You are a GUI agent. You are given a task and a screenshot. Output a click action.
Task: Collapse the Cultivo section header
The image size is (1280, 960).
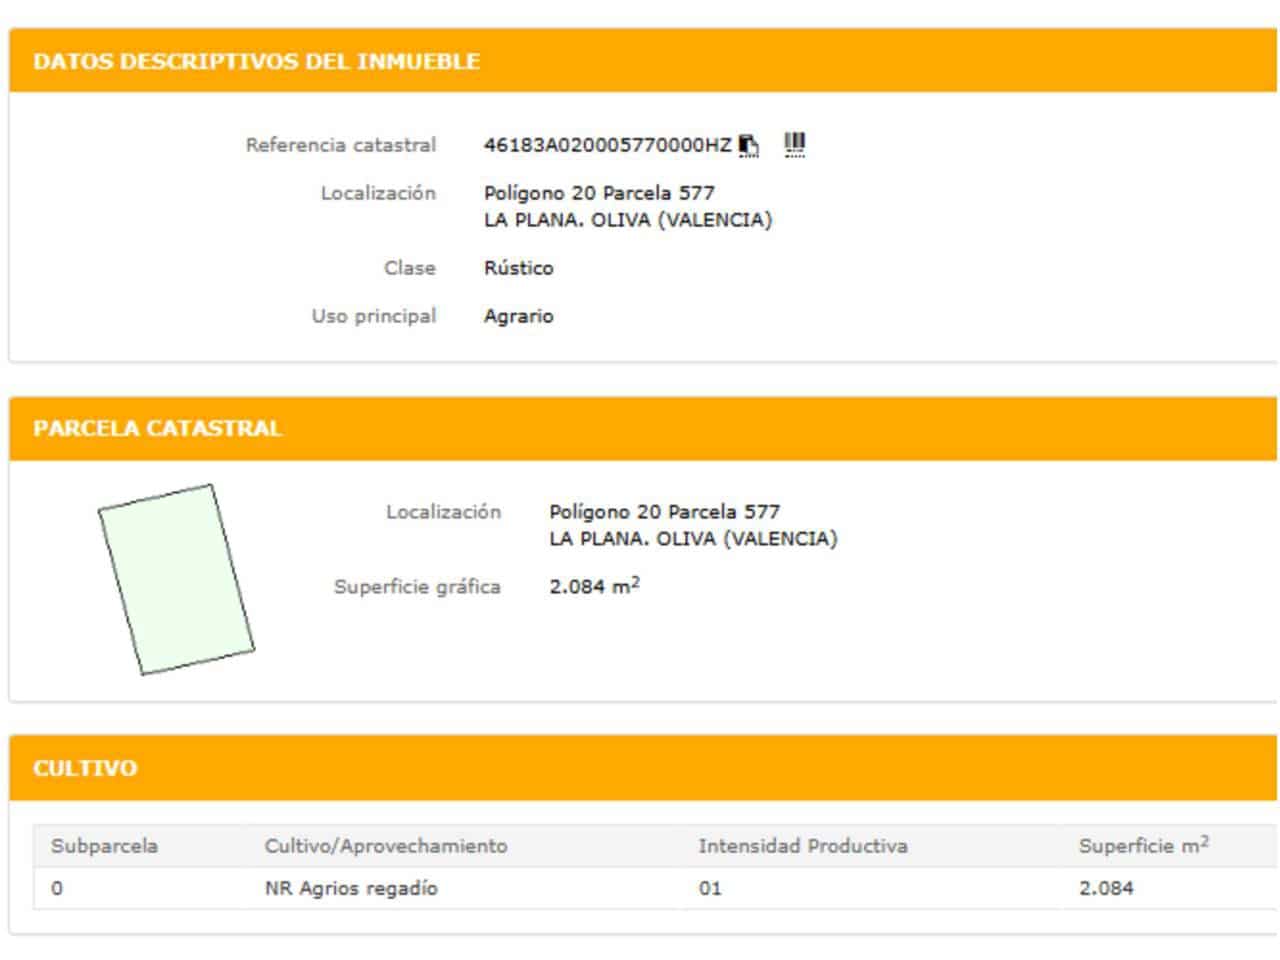pos(85,768)
